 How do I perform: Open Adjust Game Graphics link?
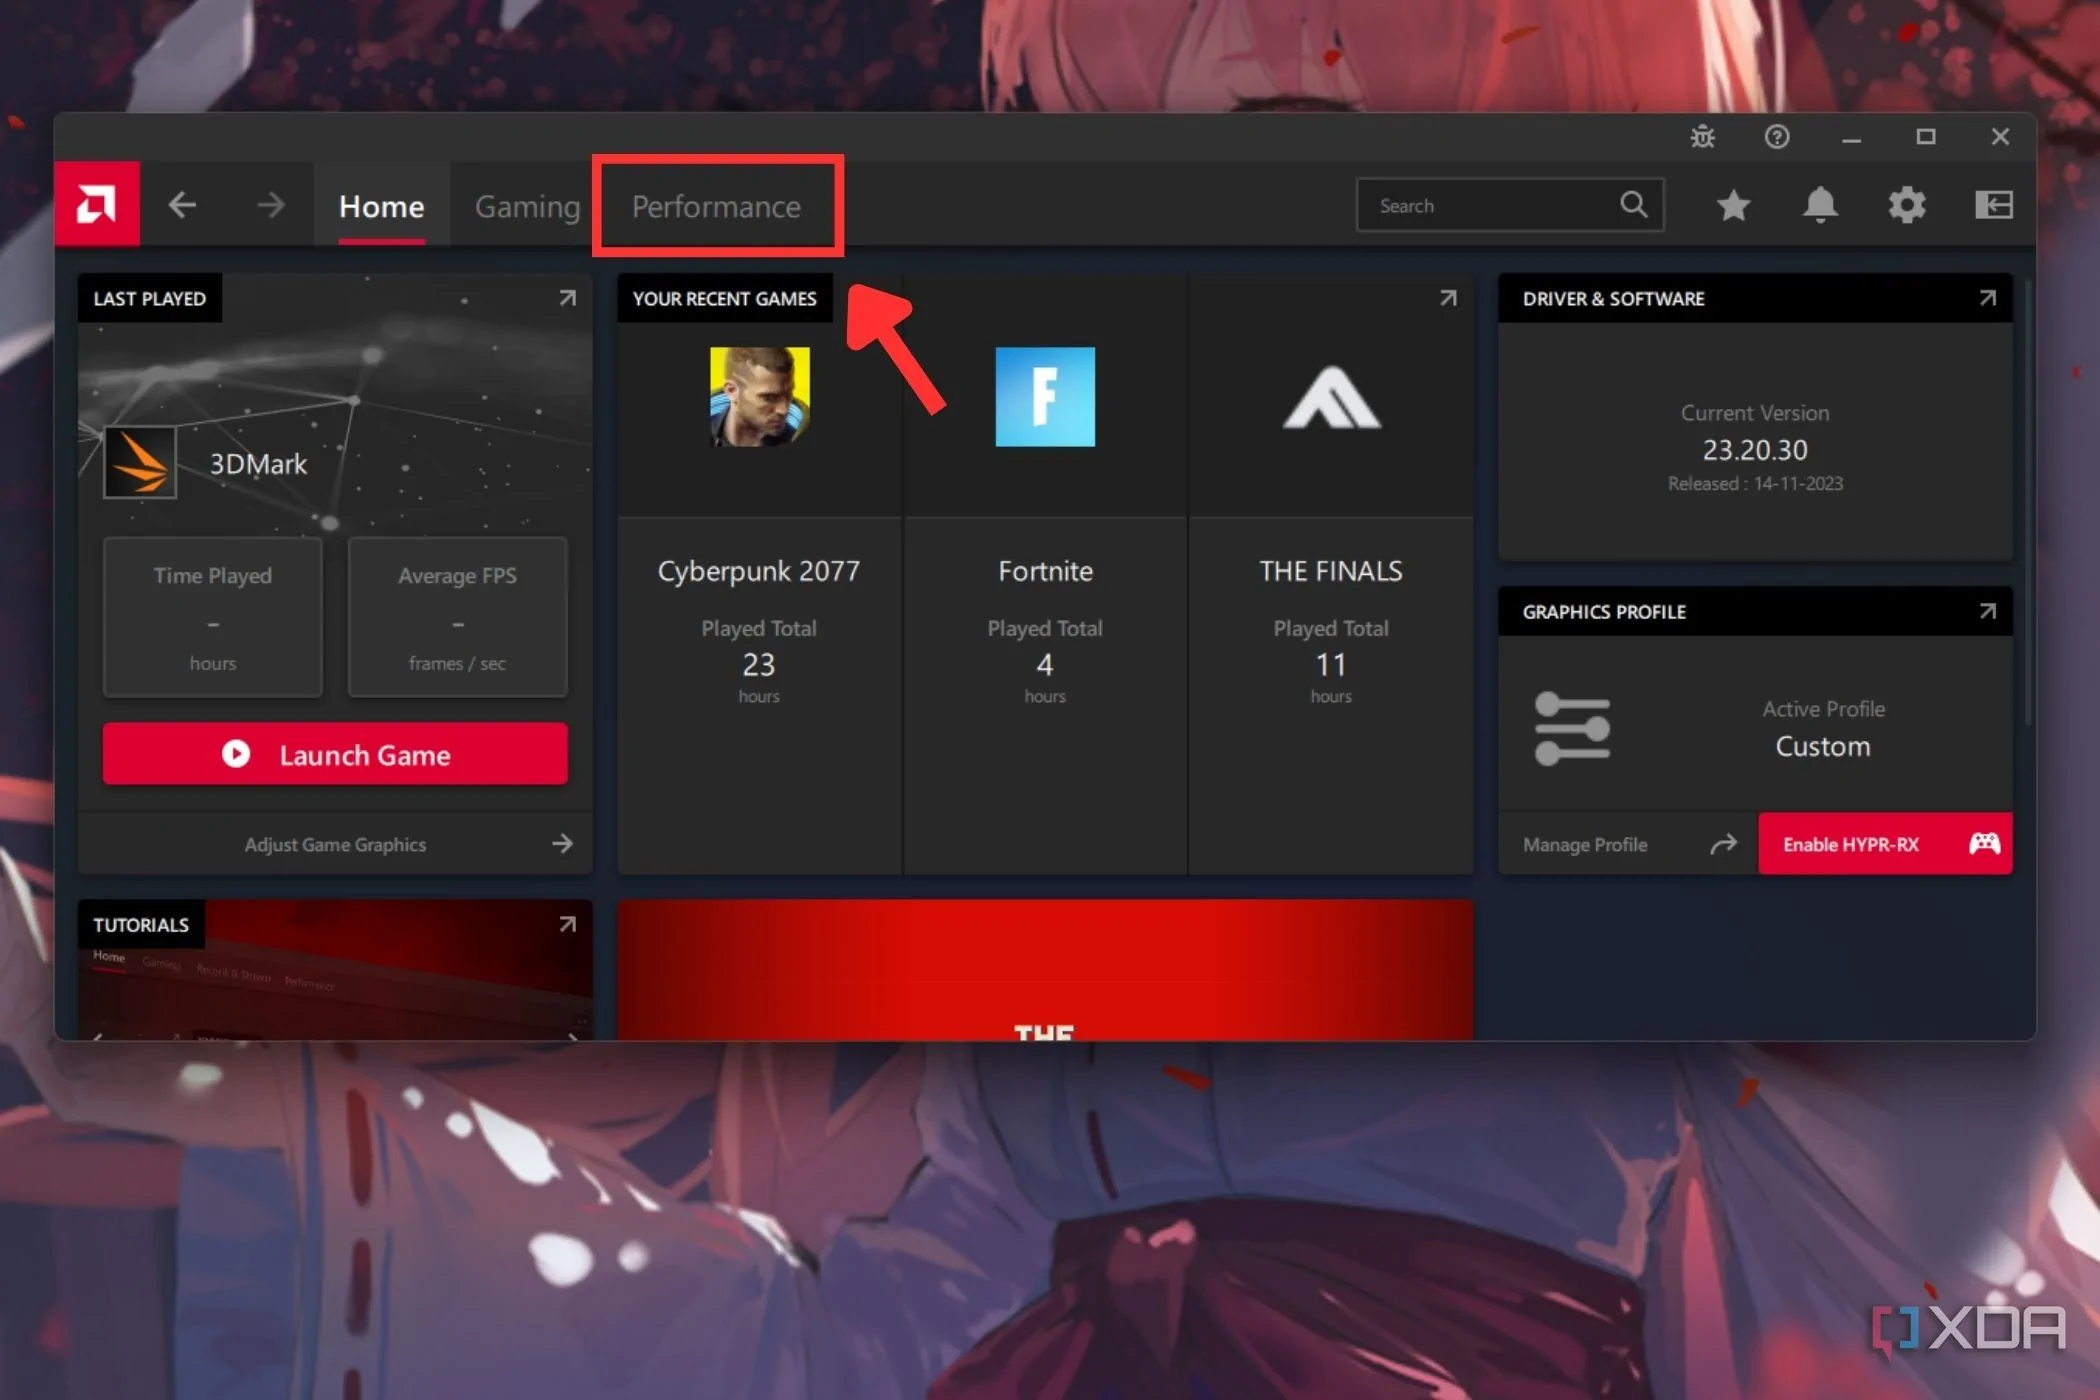tap(335, 845)
